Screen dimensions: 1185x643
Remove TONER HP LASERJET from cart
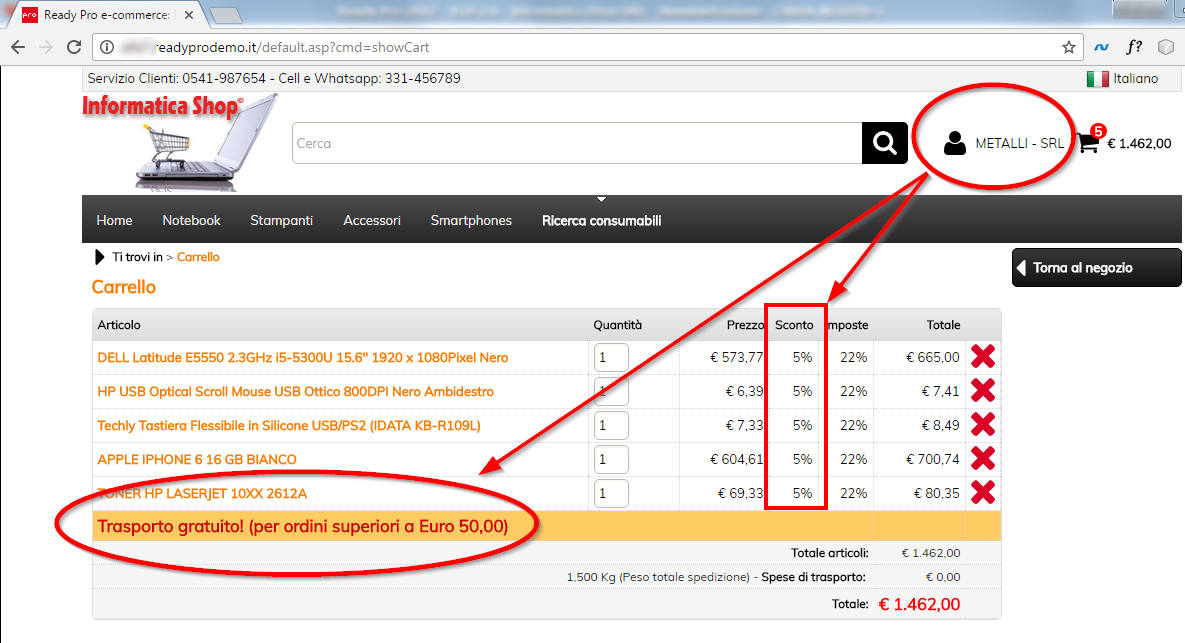pos(982,493)
